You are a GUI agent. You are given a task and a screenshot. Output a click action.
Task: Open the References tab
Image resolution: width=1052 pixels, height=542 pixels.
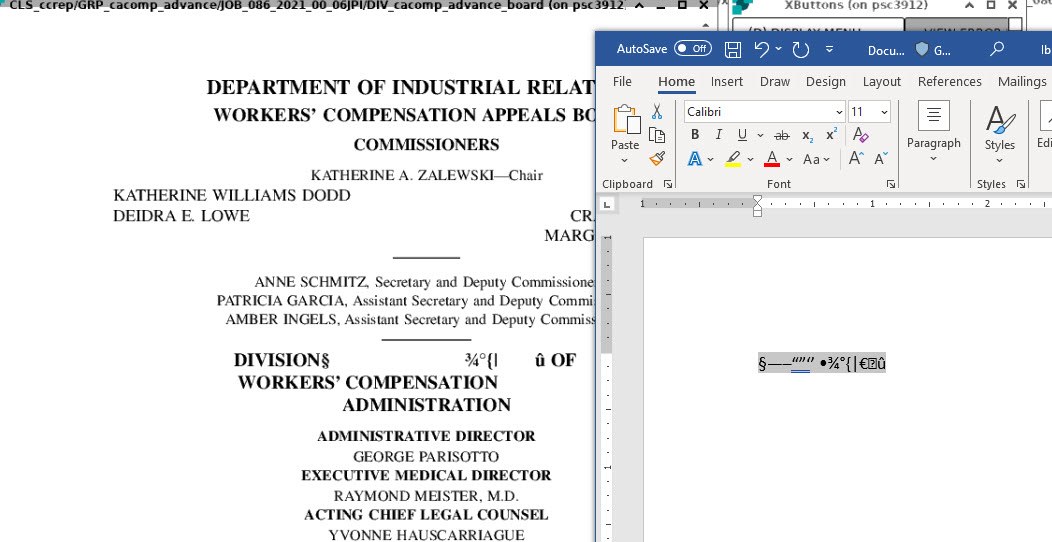point(949,81)
